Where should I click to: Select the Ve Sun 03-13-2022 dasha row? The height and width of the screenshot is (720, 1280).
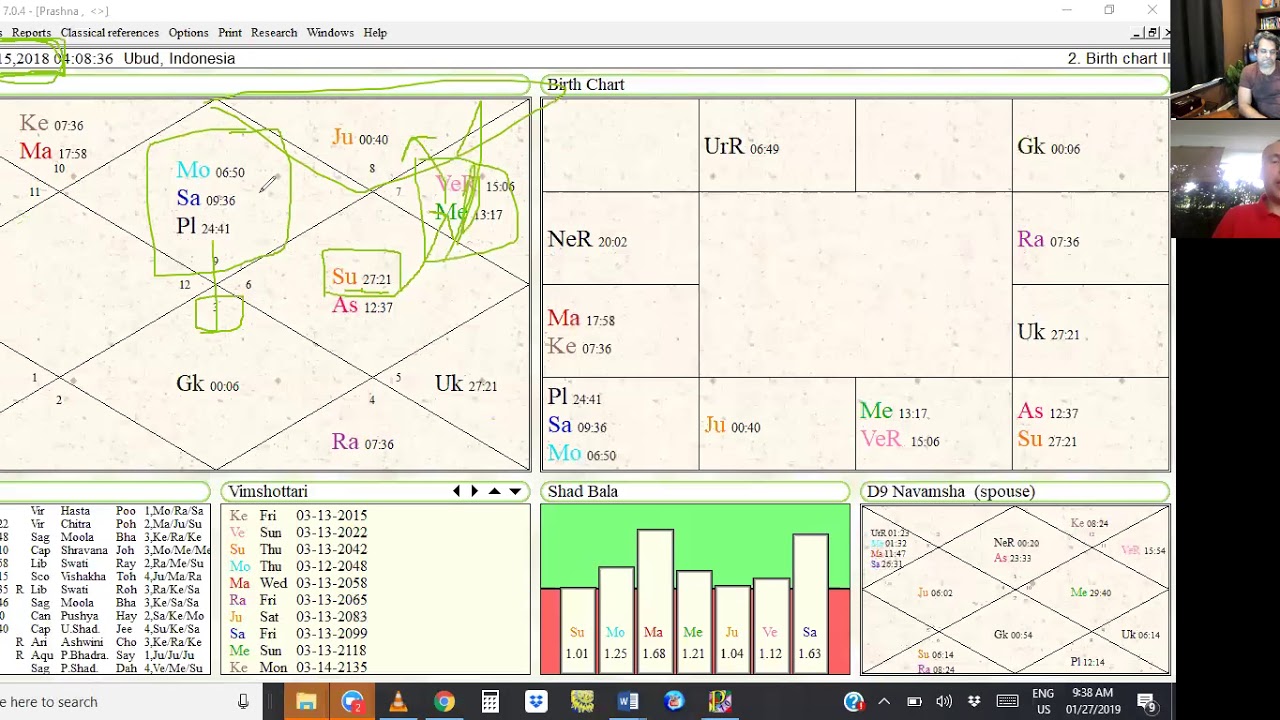299,532
